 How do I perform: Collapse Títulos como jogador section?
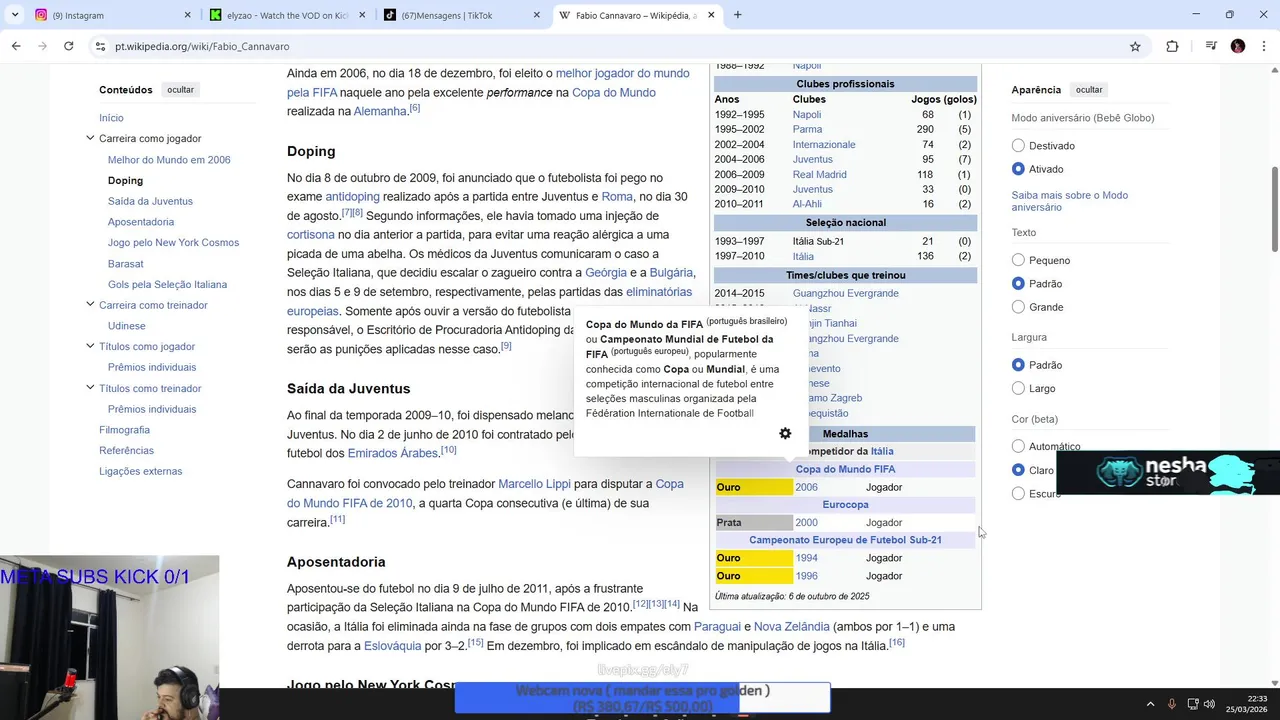tap(90, 346)
